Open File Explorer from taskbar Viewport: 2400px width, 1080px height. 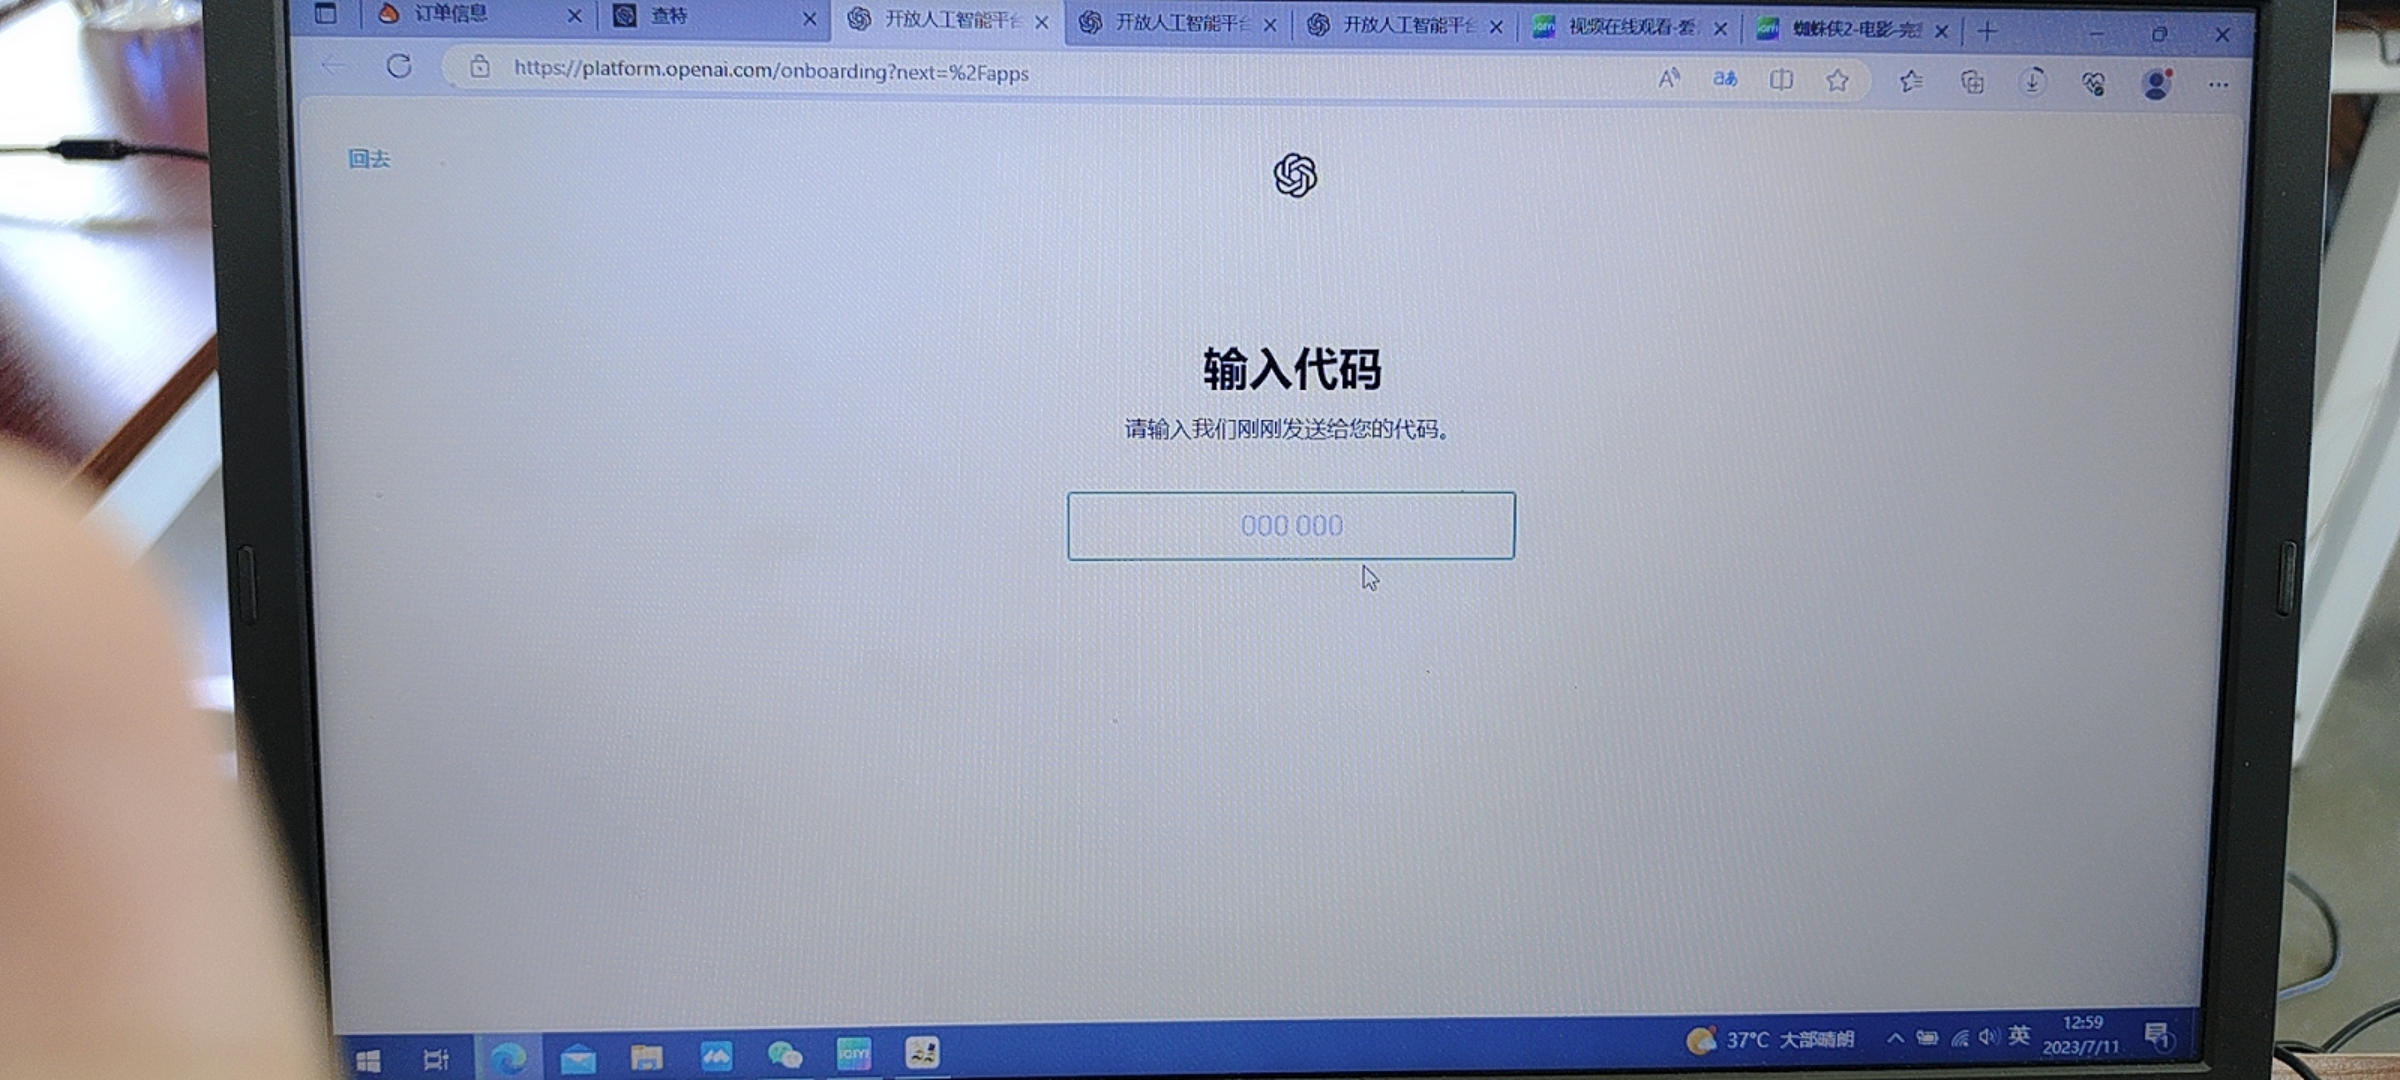pos(646,1056)
